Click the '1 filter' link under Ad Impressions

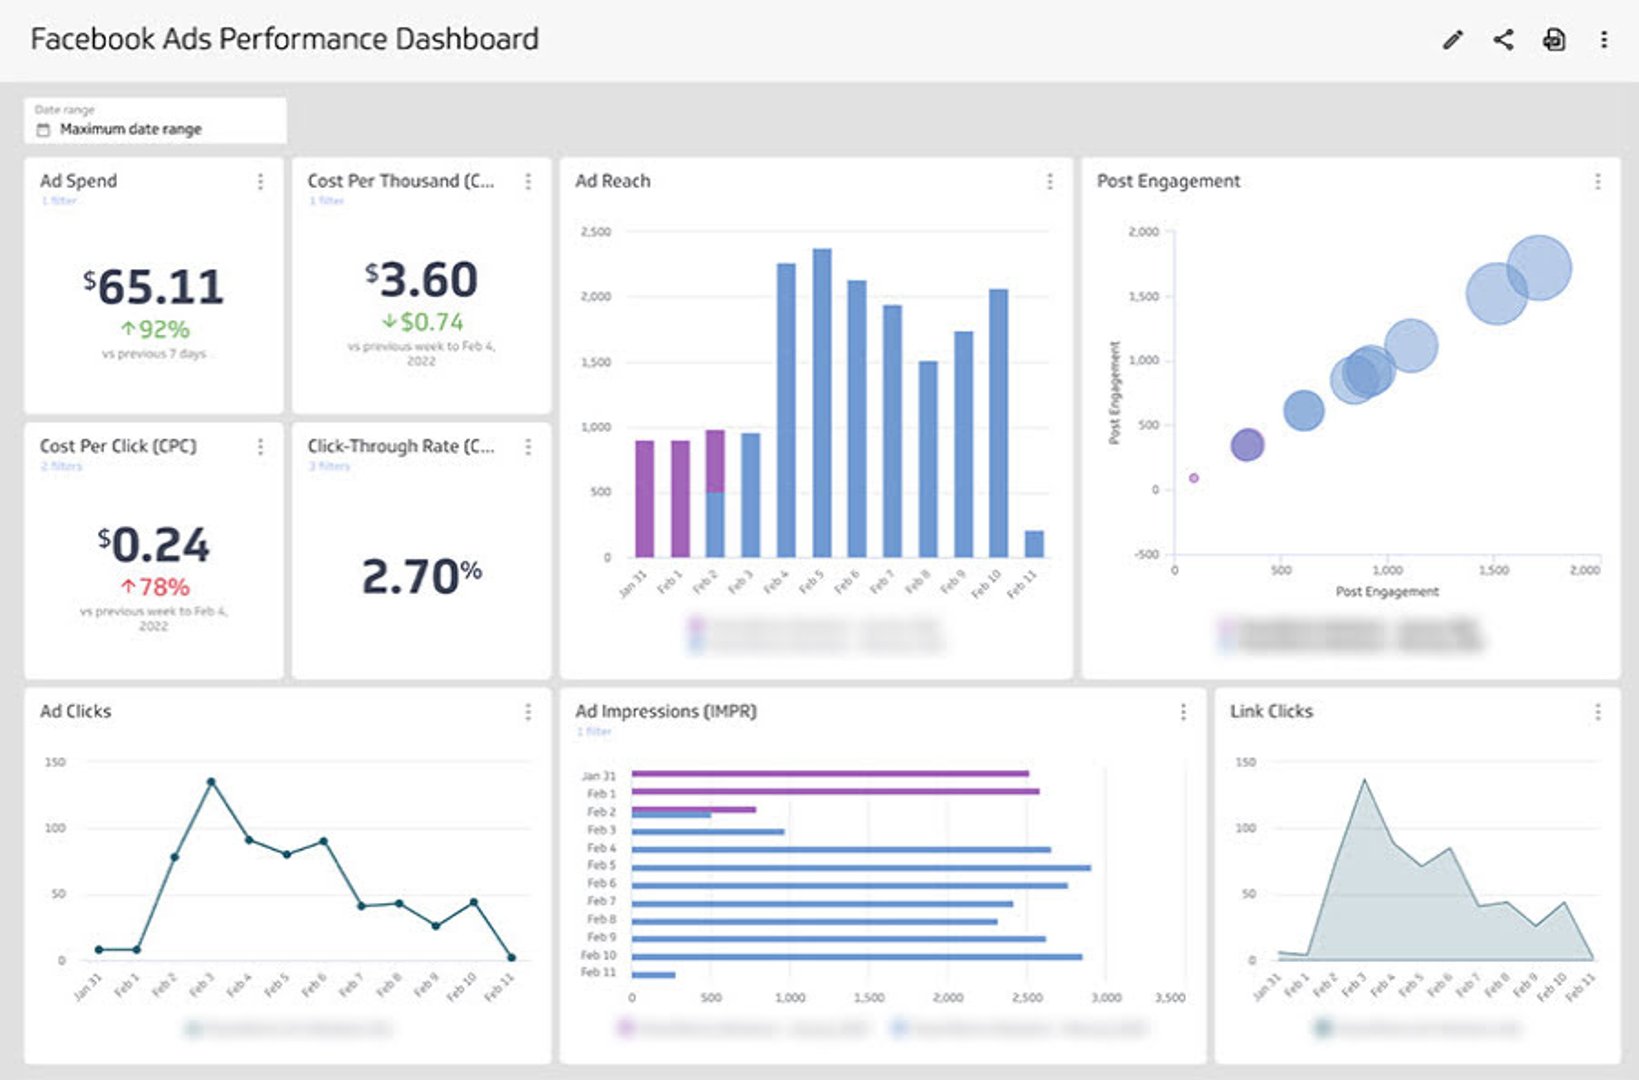(x=594, y=732)
